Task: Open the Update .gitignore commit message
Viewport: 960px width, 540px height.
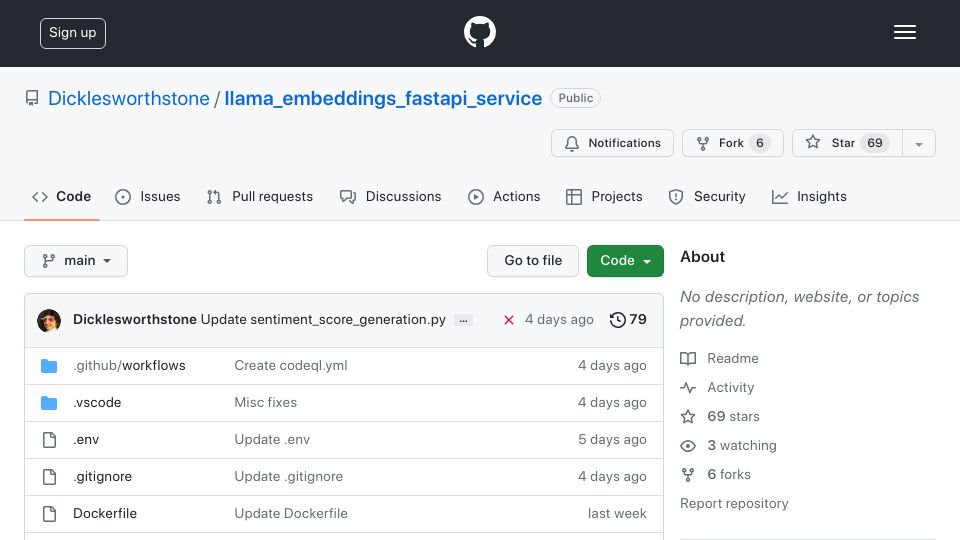Action: (289, 477)
